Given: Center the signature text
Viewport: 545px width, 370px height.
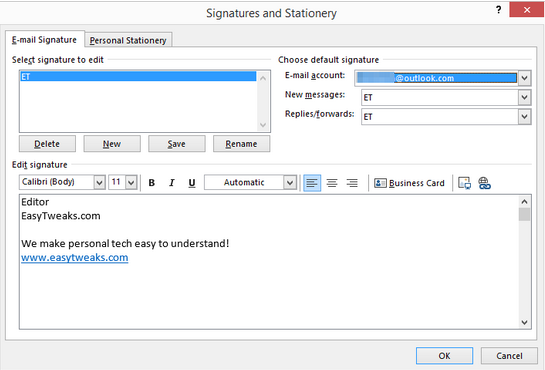Looking at the screenshot, I should [x=332, y=183].
